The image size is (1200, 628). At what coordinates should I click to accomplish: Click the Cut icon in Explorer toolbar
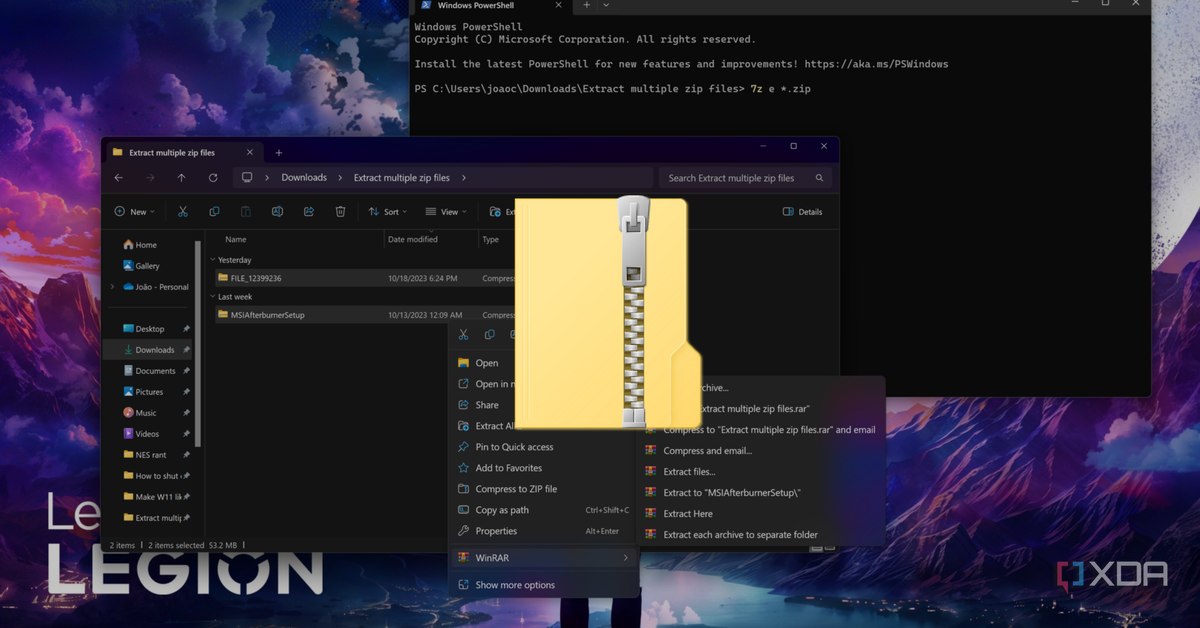coord(183,212)
